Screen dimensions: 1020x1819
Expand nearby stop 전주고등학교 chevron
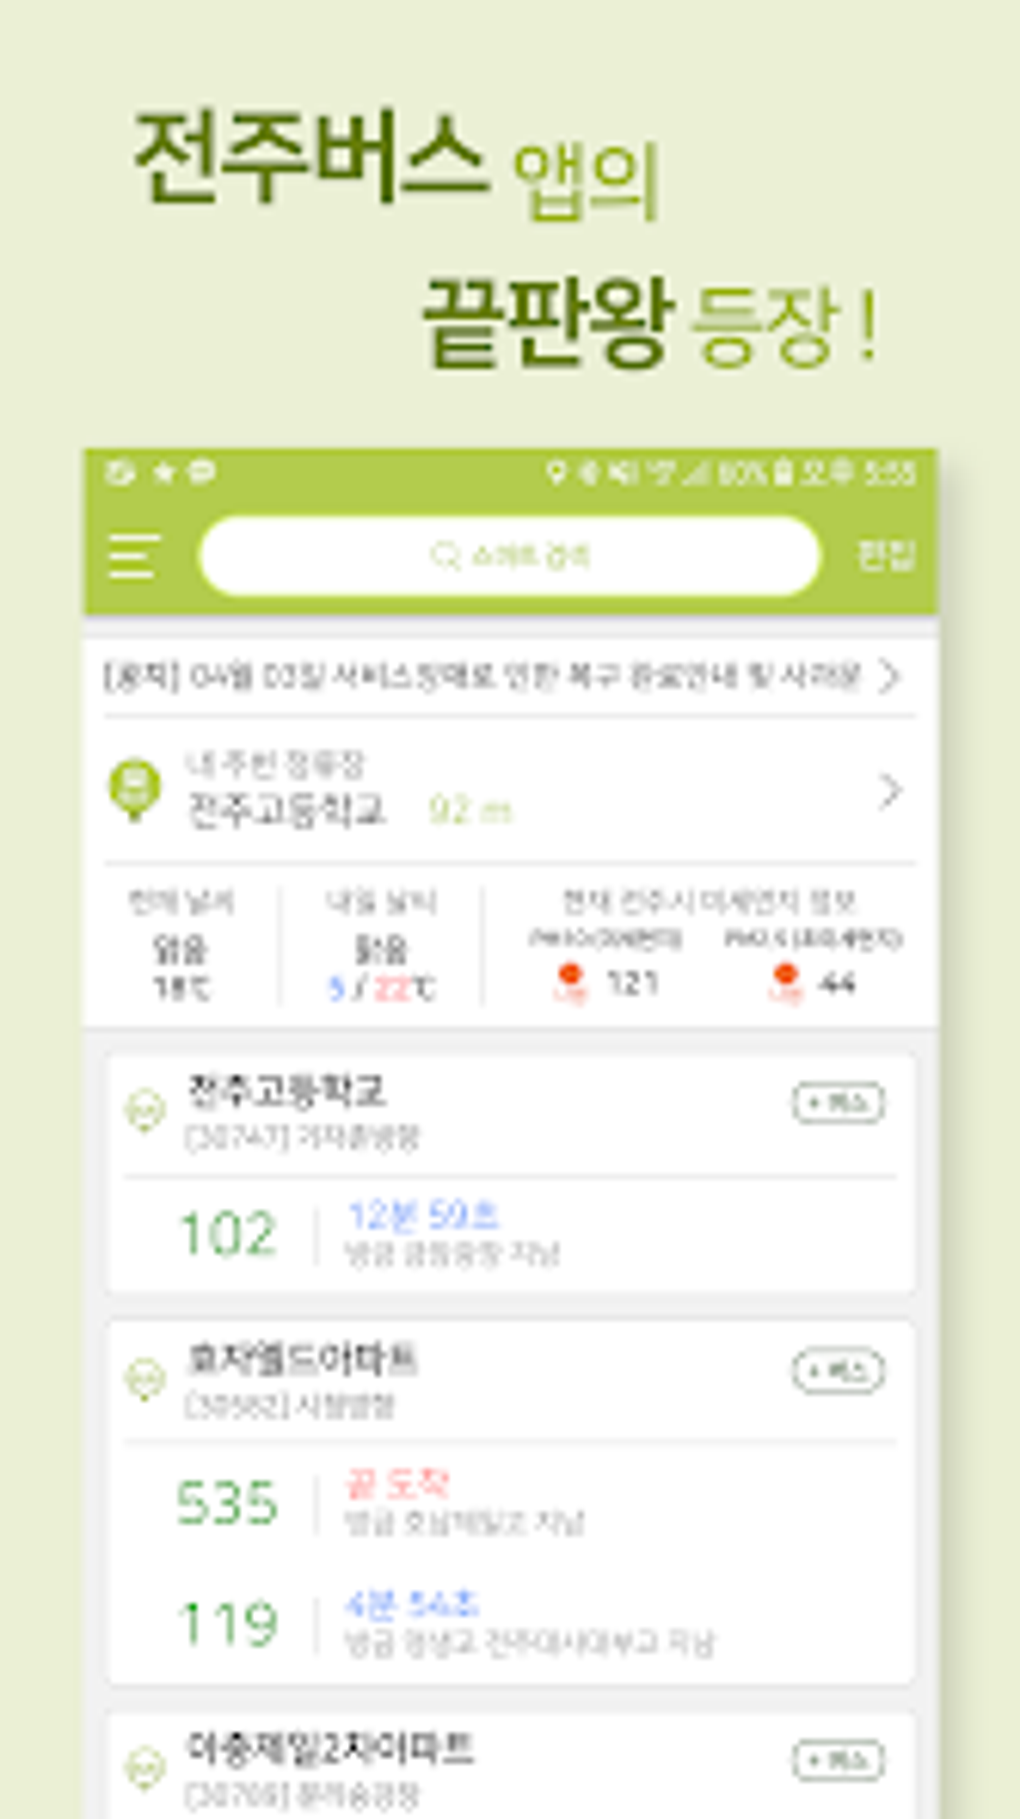coord(889,792)
